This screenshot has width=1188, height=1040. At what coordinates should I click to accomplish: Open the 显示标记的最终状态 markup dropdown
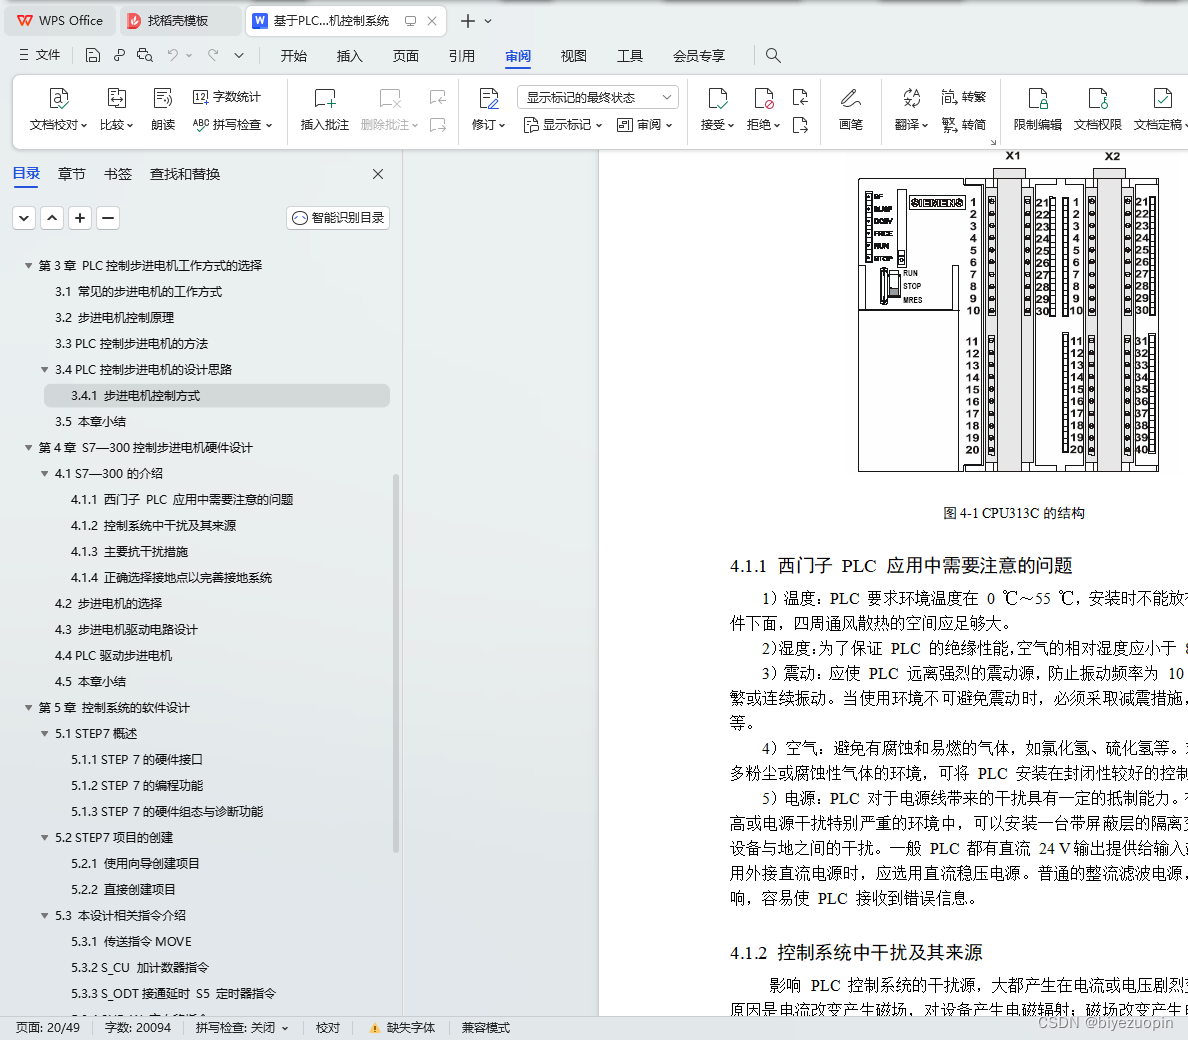click(596, 96)
